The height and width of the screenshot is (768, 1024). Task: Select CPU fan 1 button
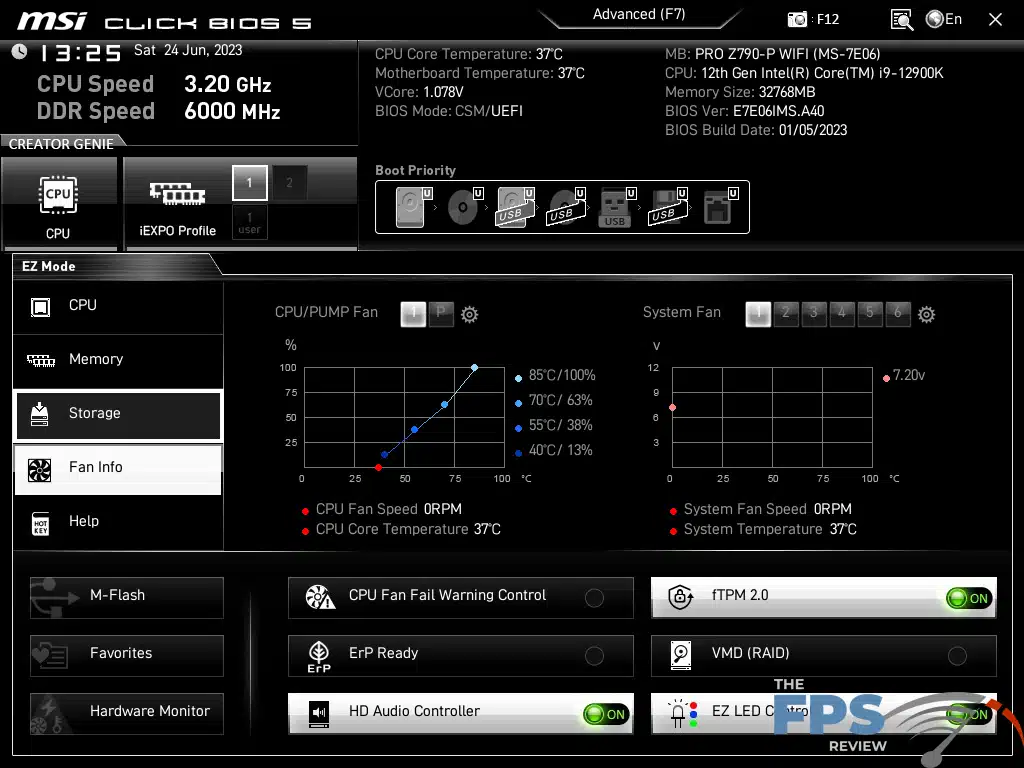pyautogui.click(x=413, y=313)
